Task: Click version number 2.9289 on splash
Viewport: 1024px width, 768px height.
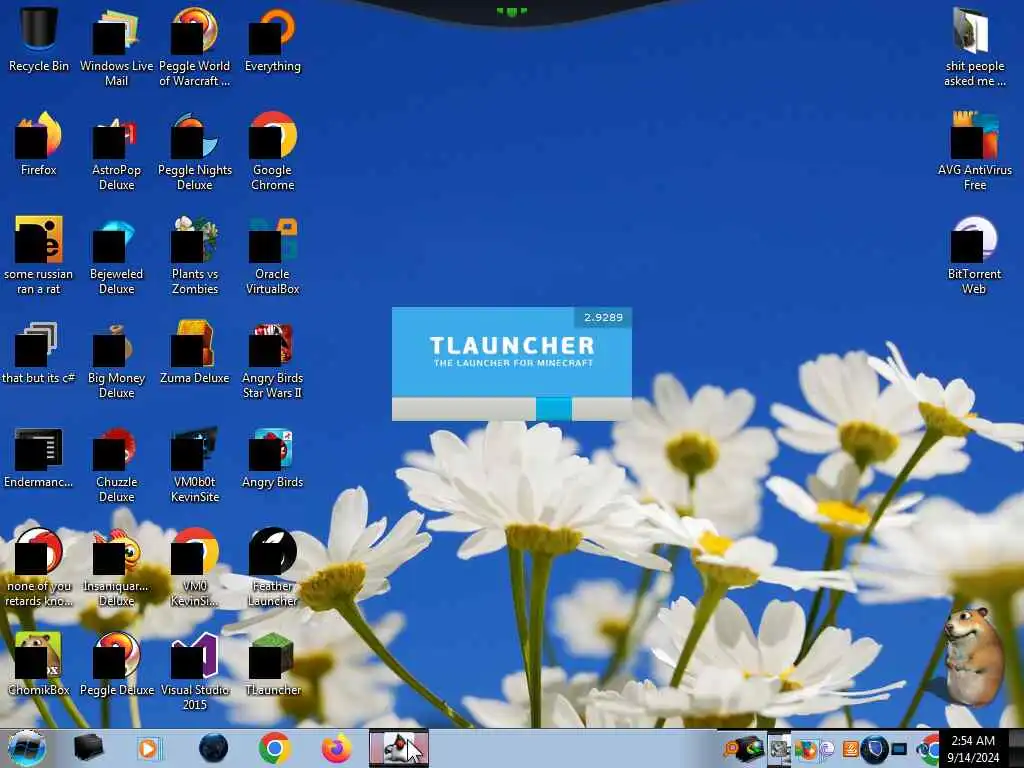Action: 603,317
